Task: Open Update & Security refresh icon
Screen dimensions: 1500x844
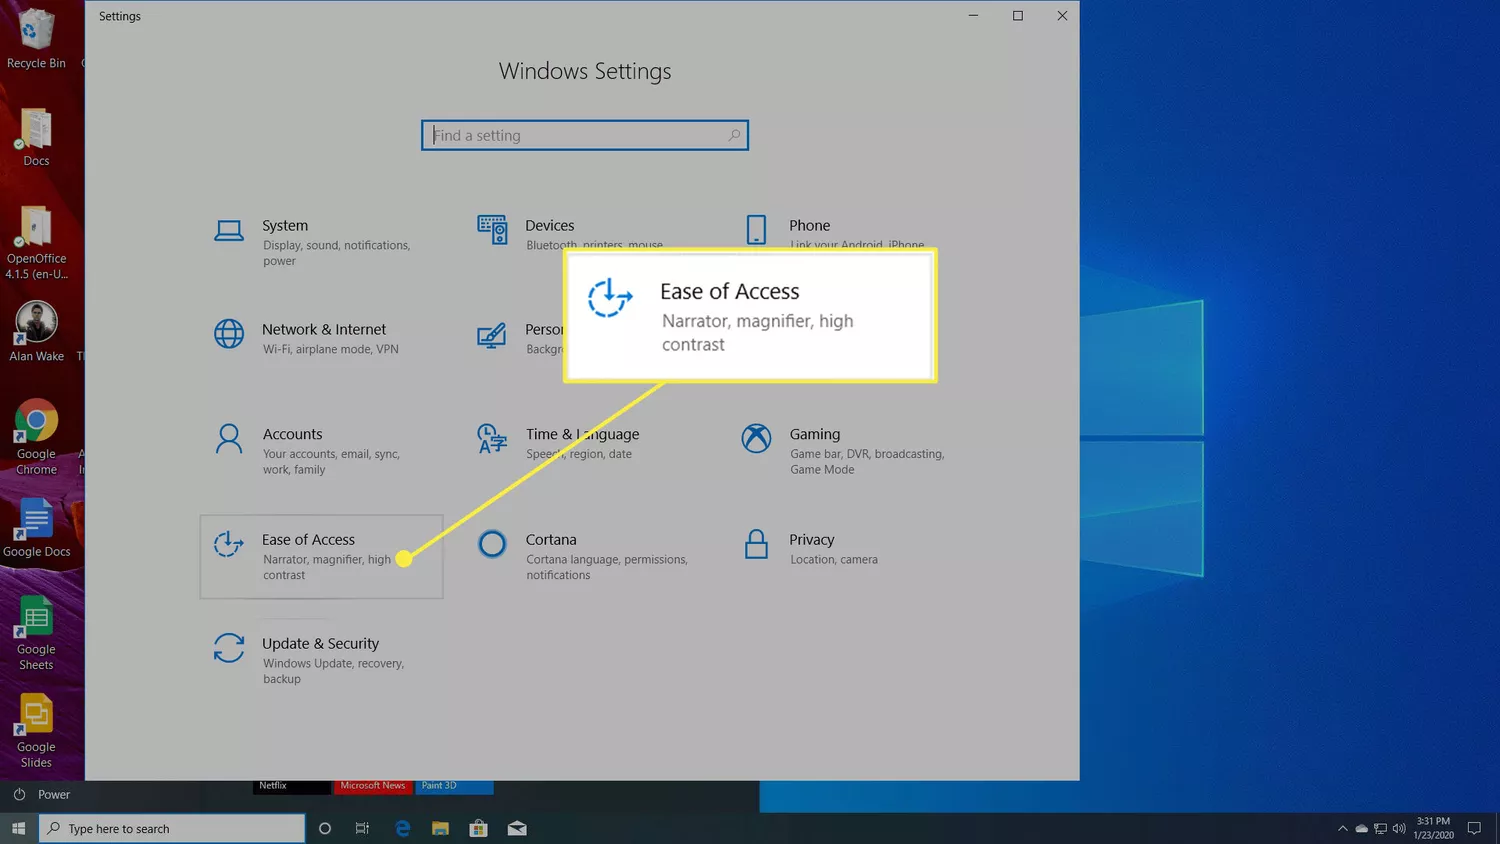Action: click(x=229, y=648)
